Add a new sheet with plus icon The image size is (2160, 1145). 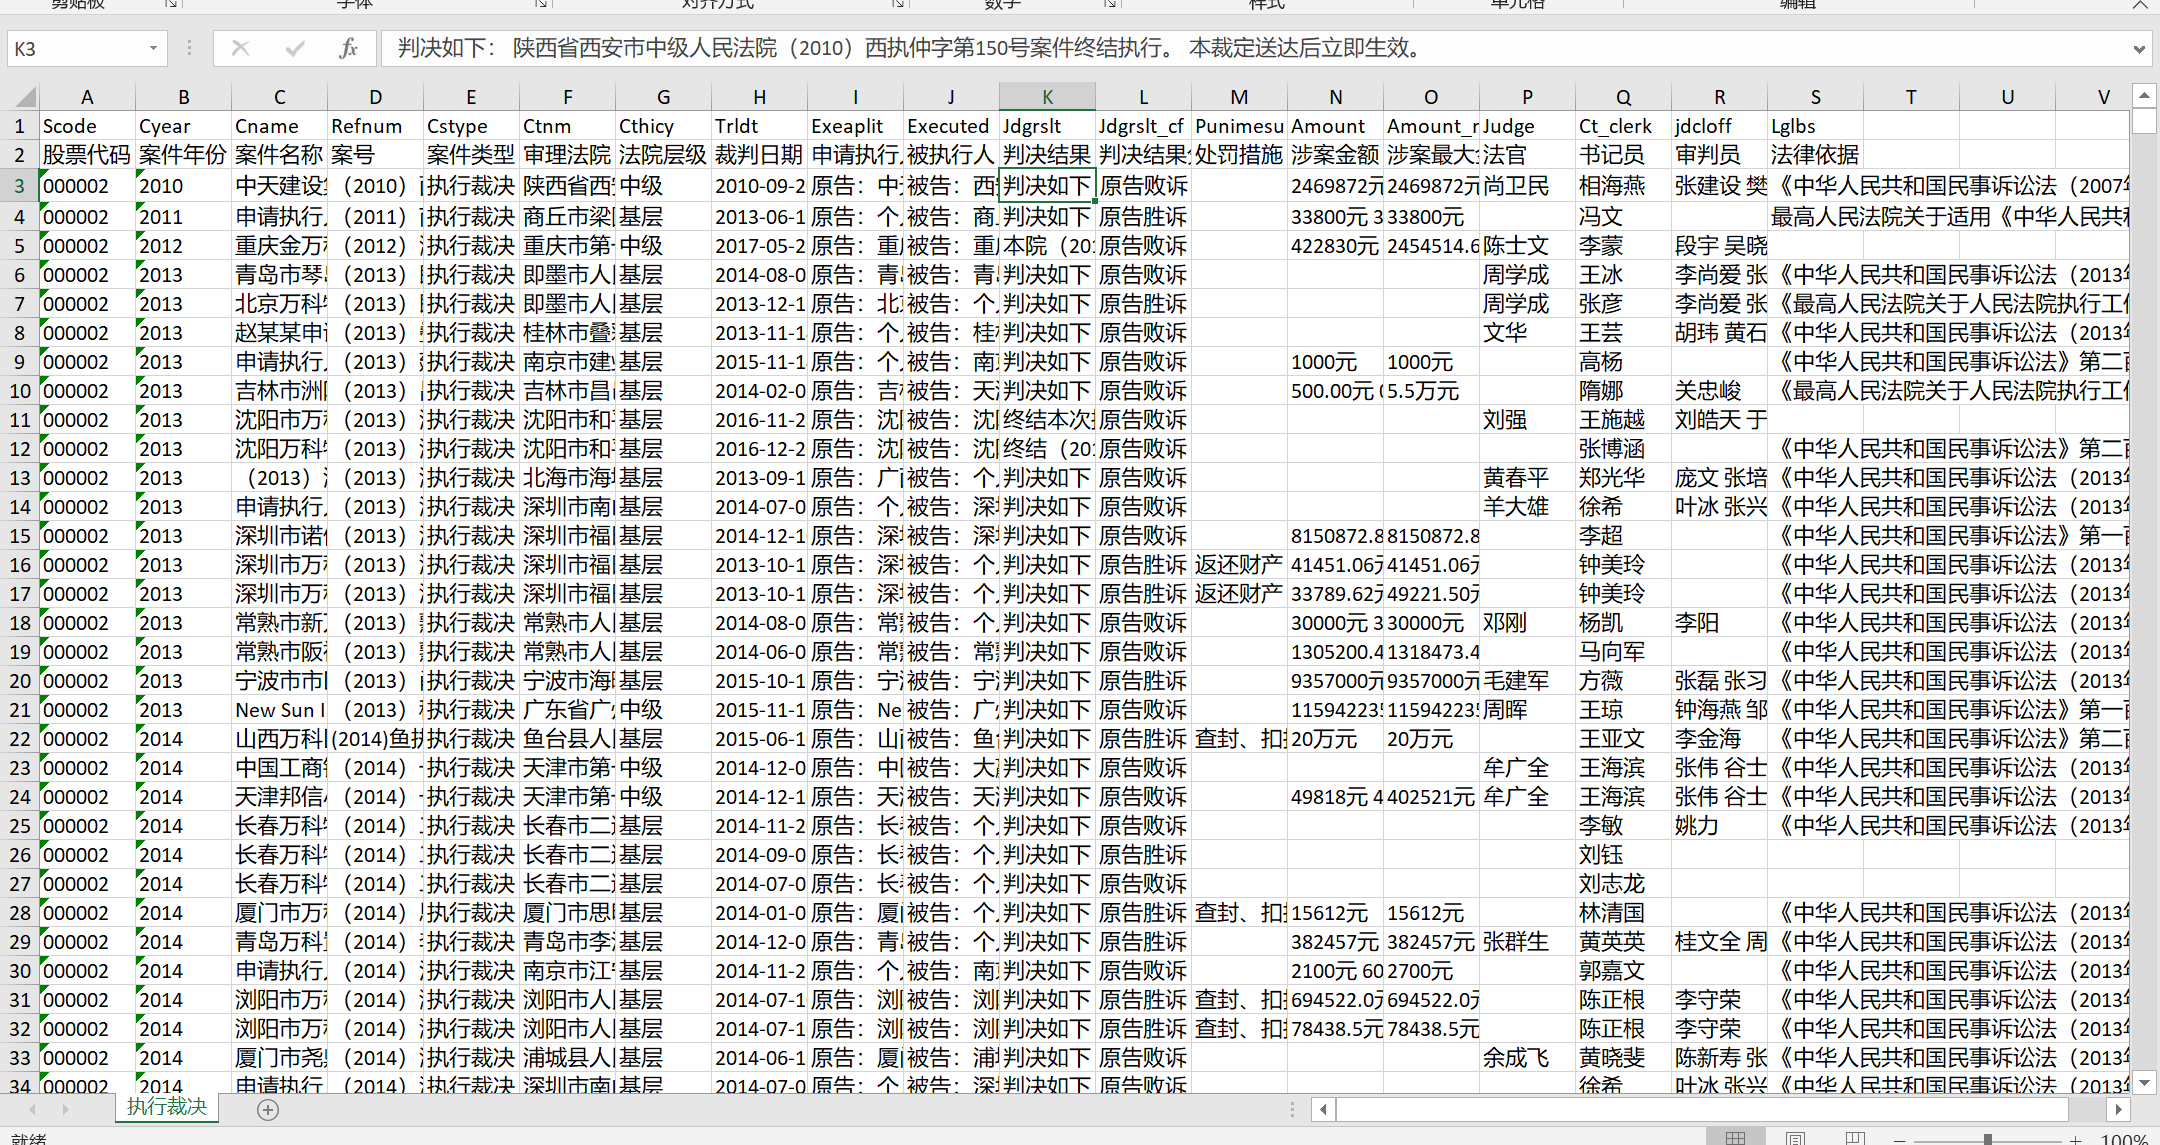267,1109
